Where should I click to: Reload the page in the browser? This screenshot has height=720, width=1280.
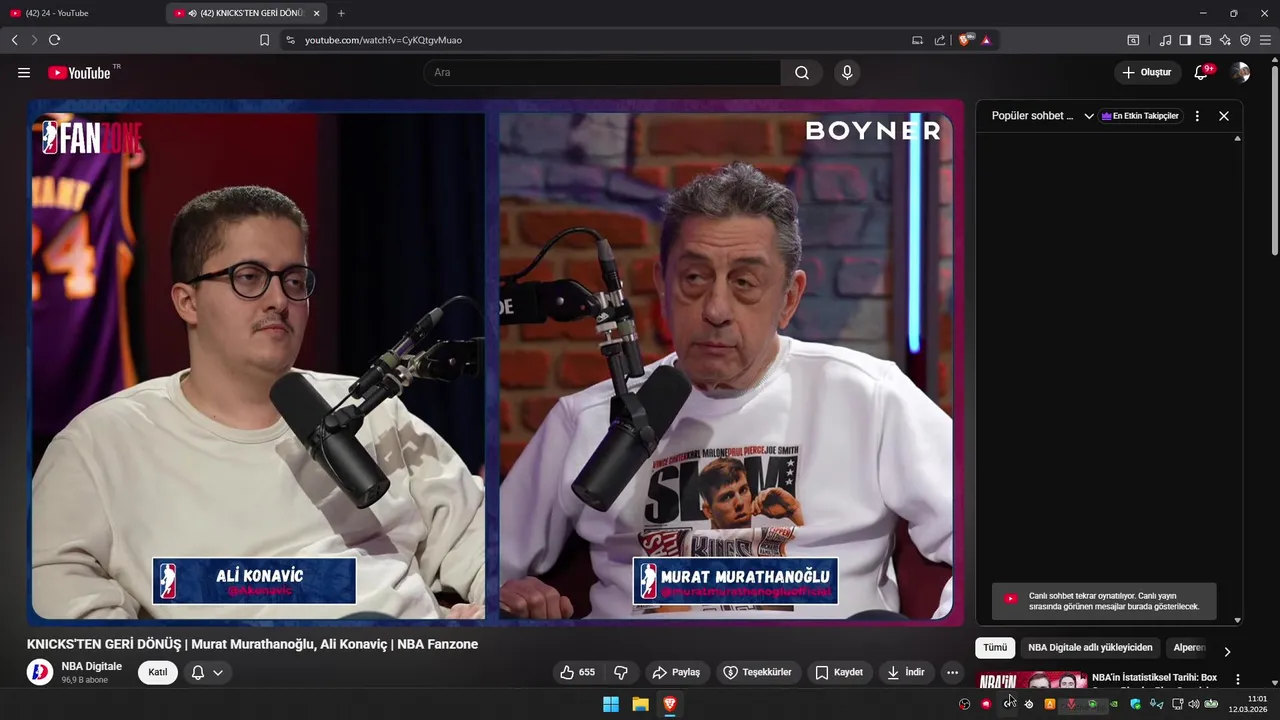[54, 40]
